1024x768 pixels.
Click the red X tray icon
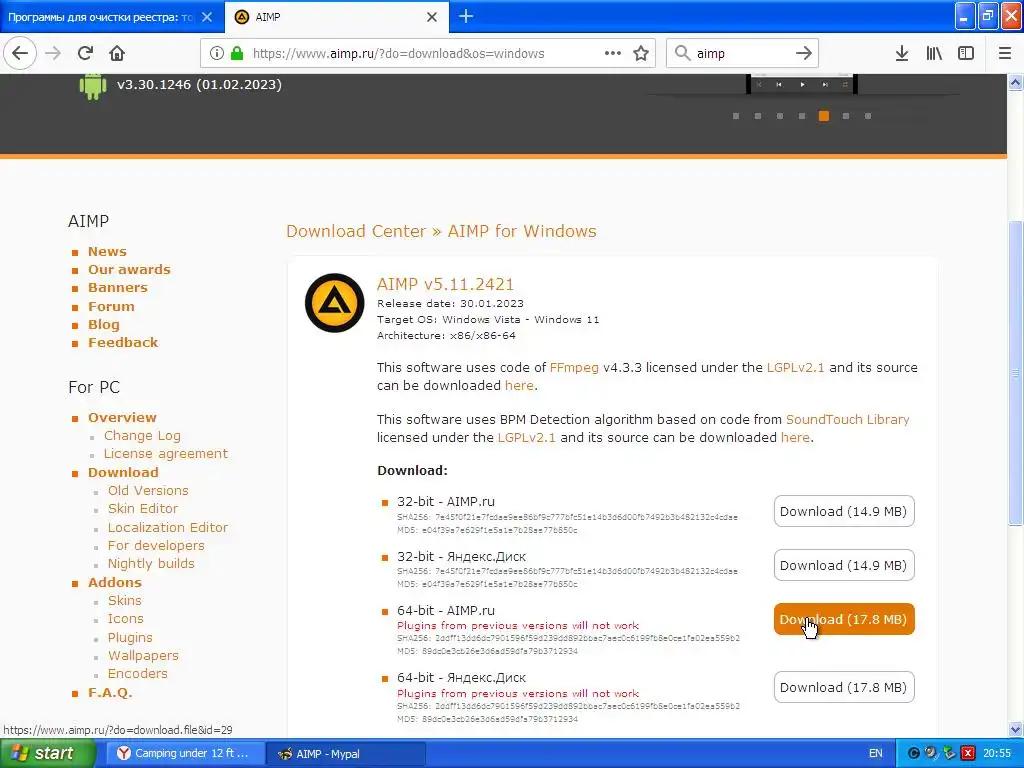tap(967, 754)
